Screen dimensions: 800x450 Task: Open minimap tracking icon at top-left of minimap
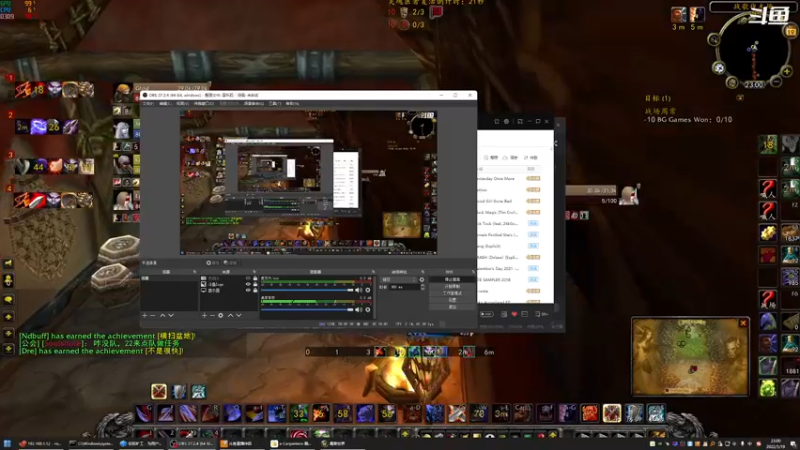714,39
